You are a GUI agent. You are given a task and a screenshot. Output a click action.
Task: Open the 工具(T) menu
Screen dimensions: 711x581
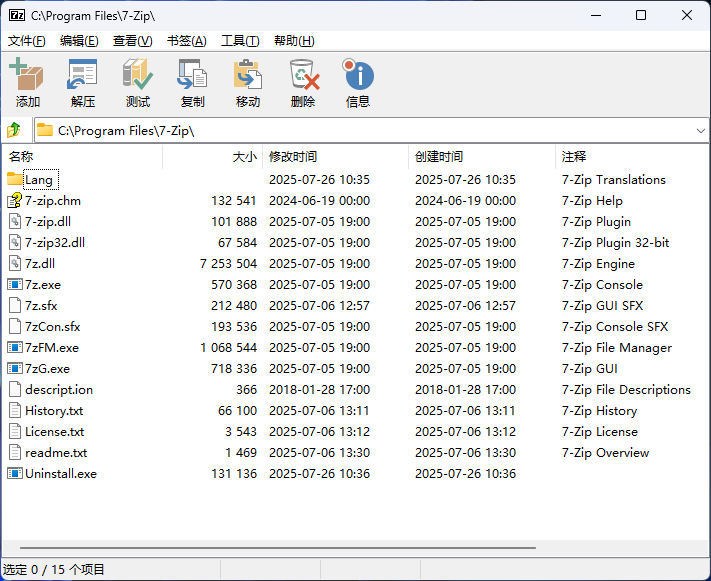coord(240,41)
